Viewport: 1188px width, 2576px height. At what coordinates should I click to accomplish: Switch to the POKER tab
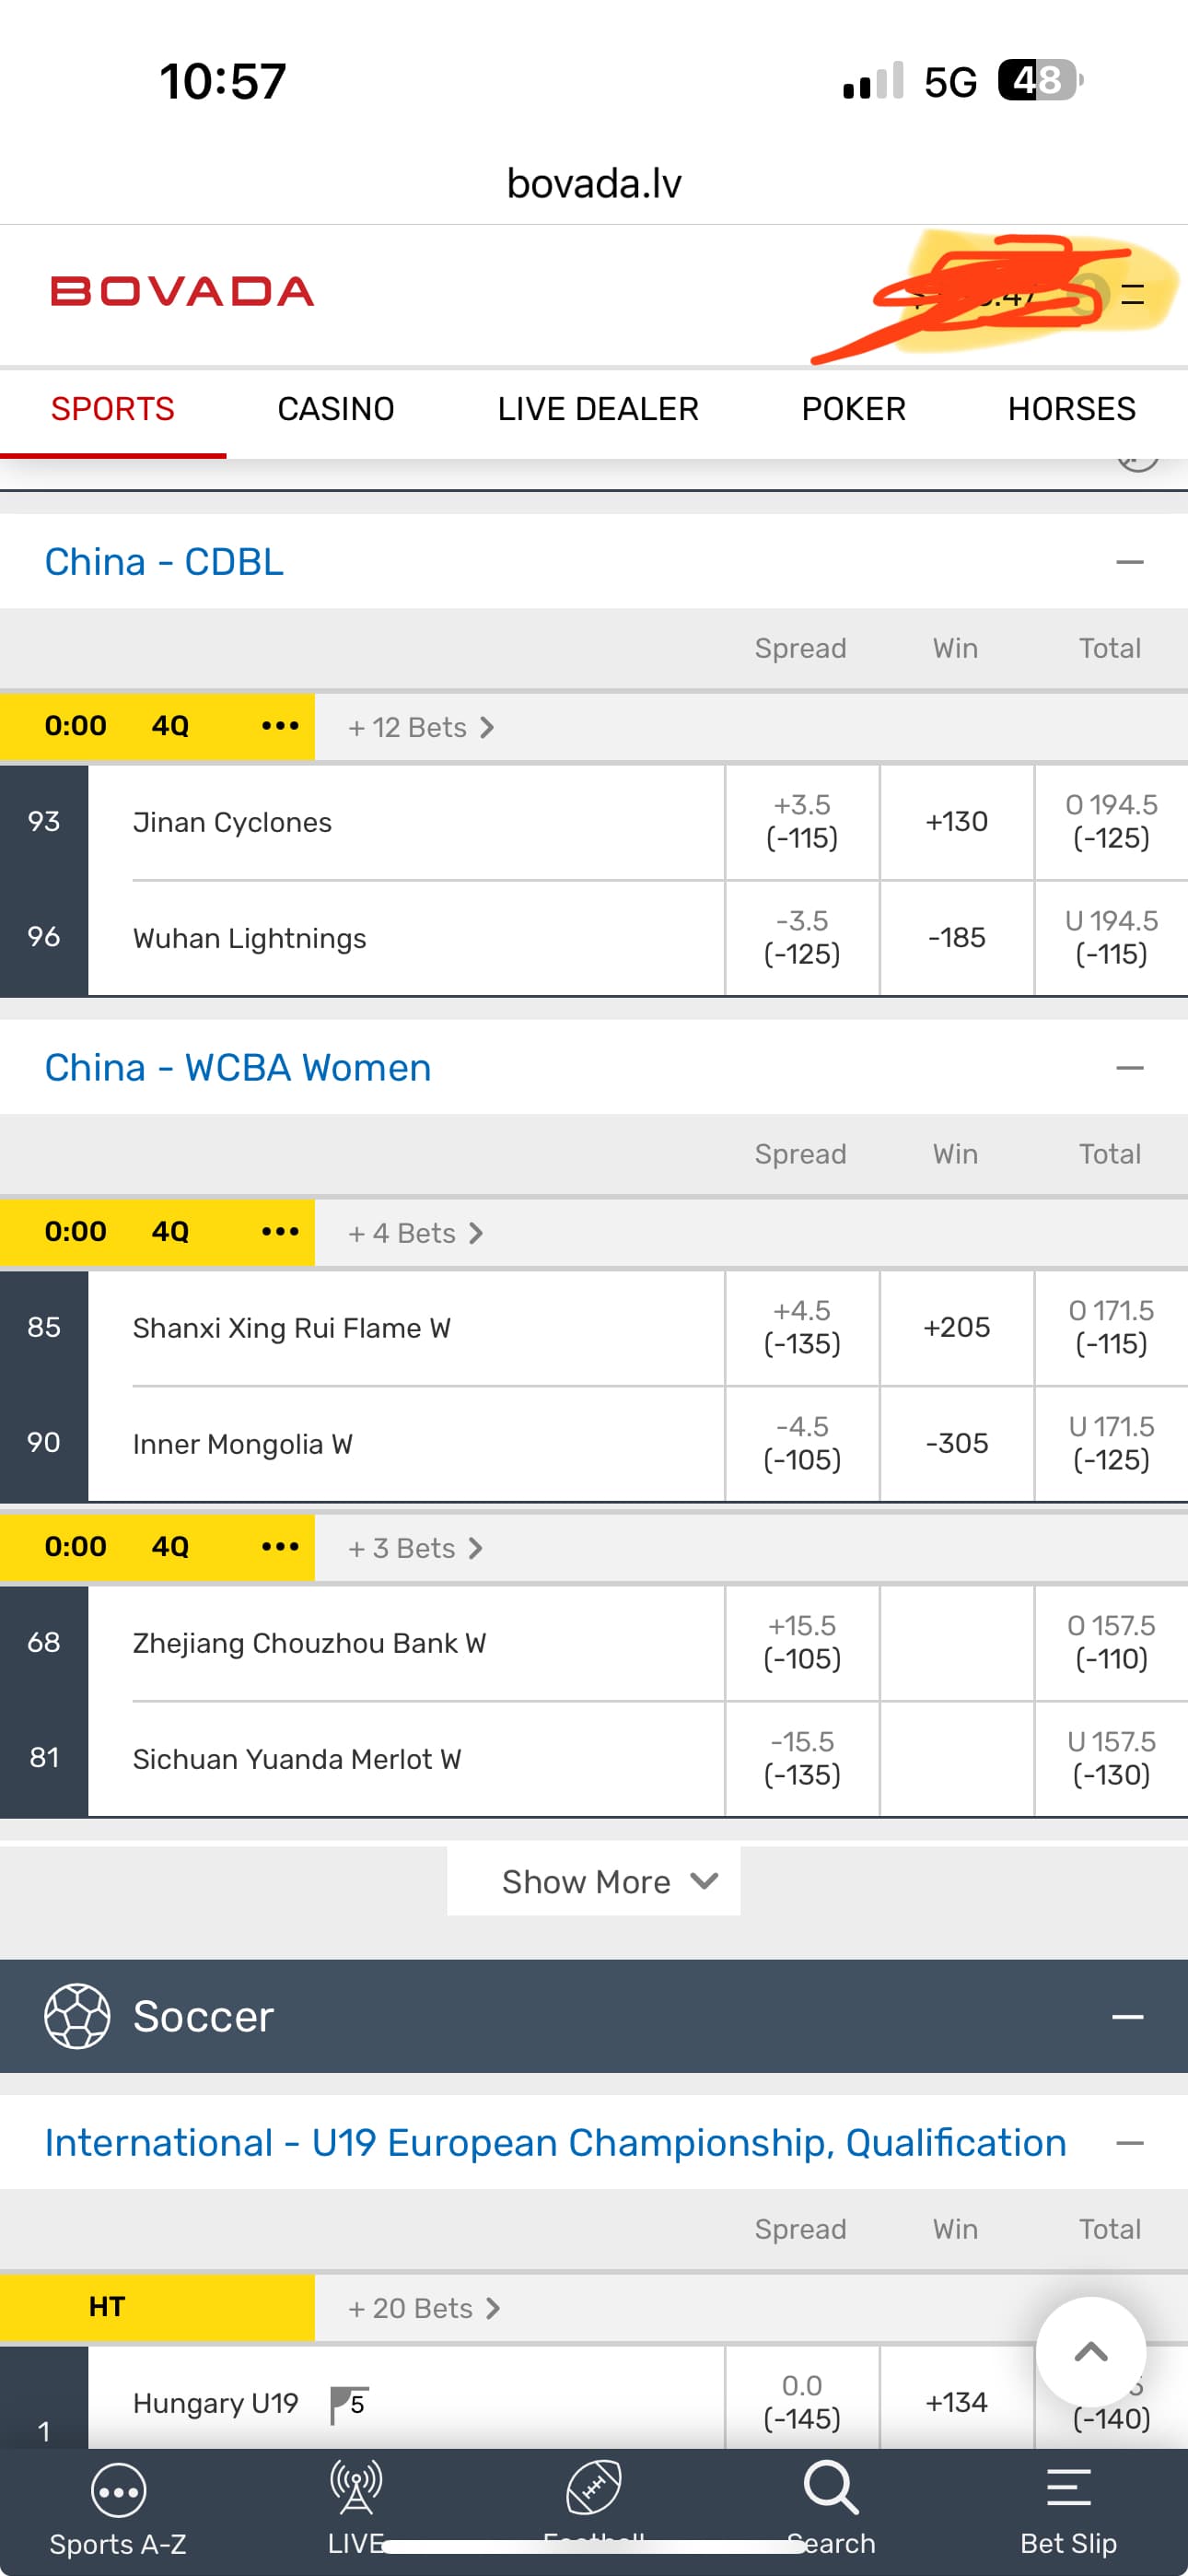click(853, 409)
